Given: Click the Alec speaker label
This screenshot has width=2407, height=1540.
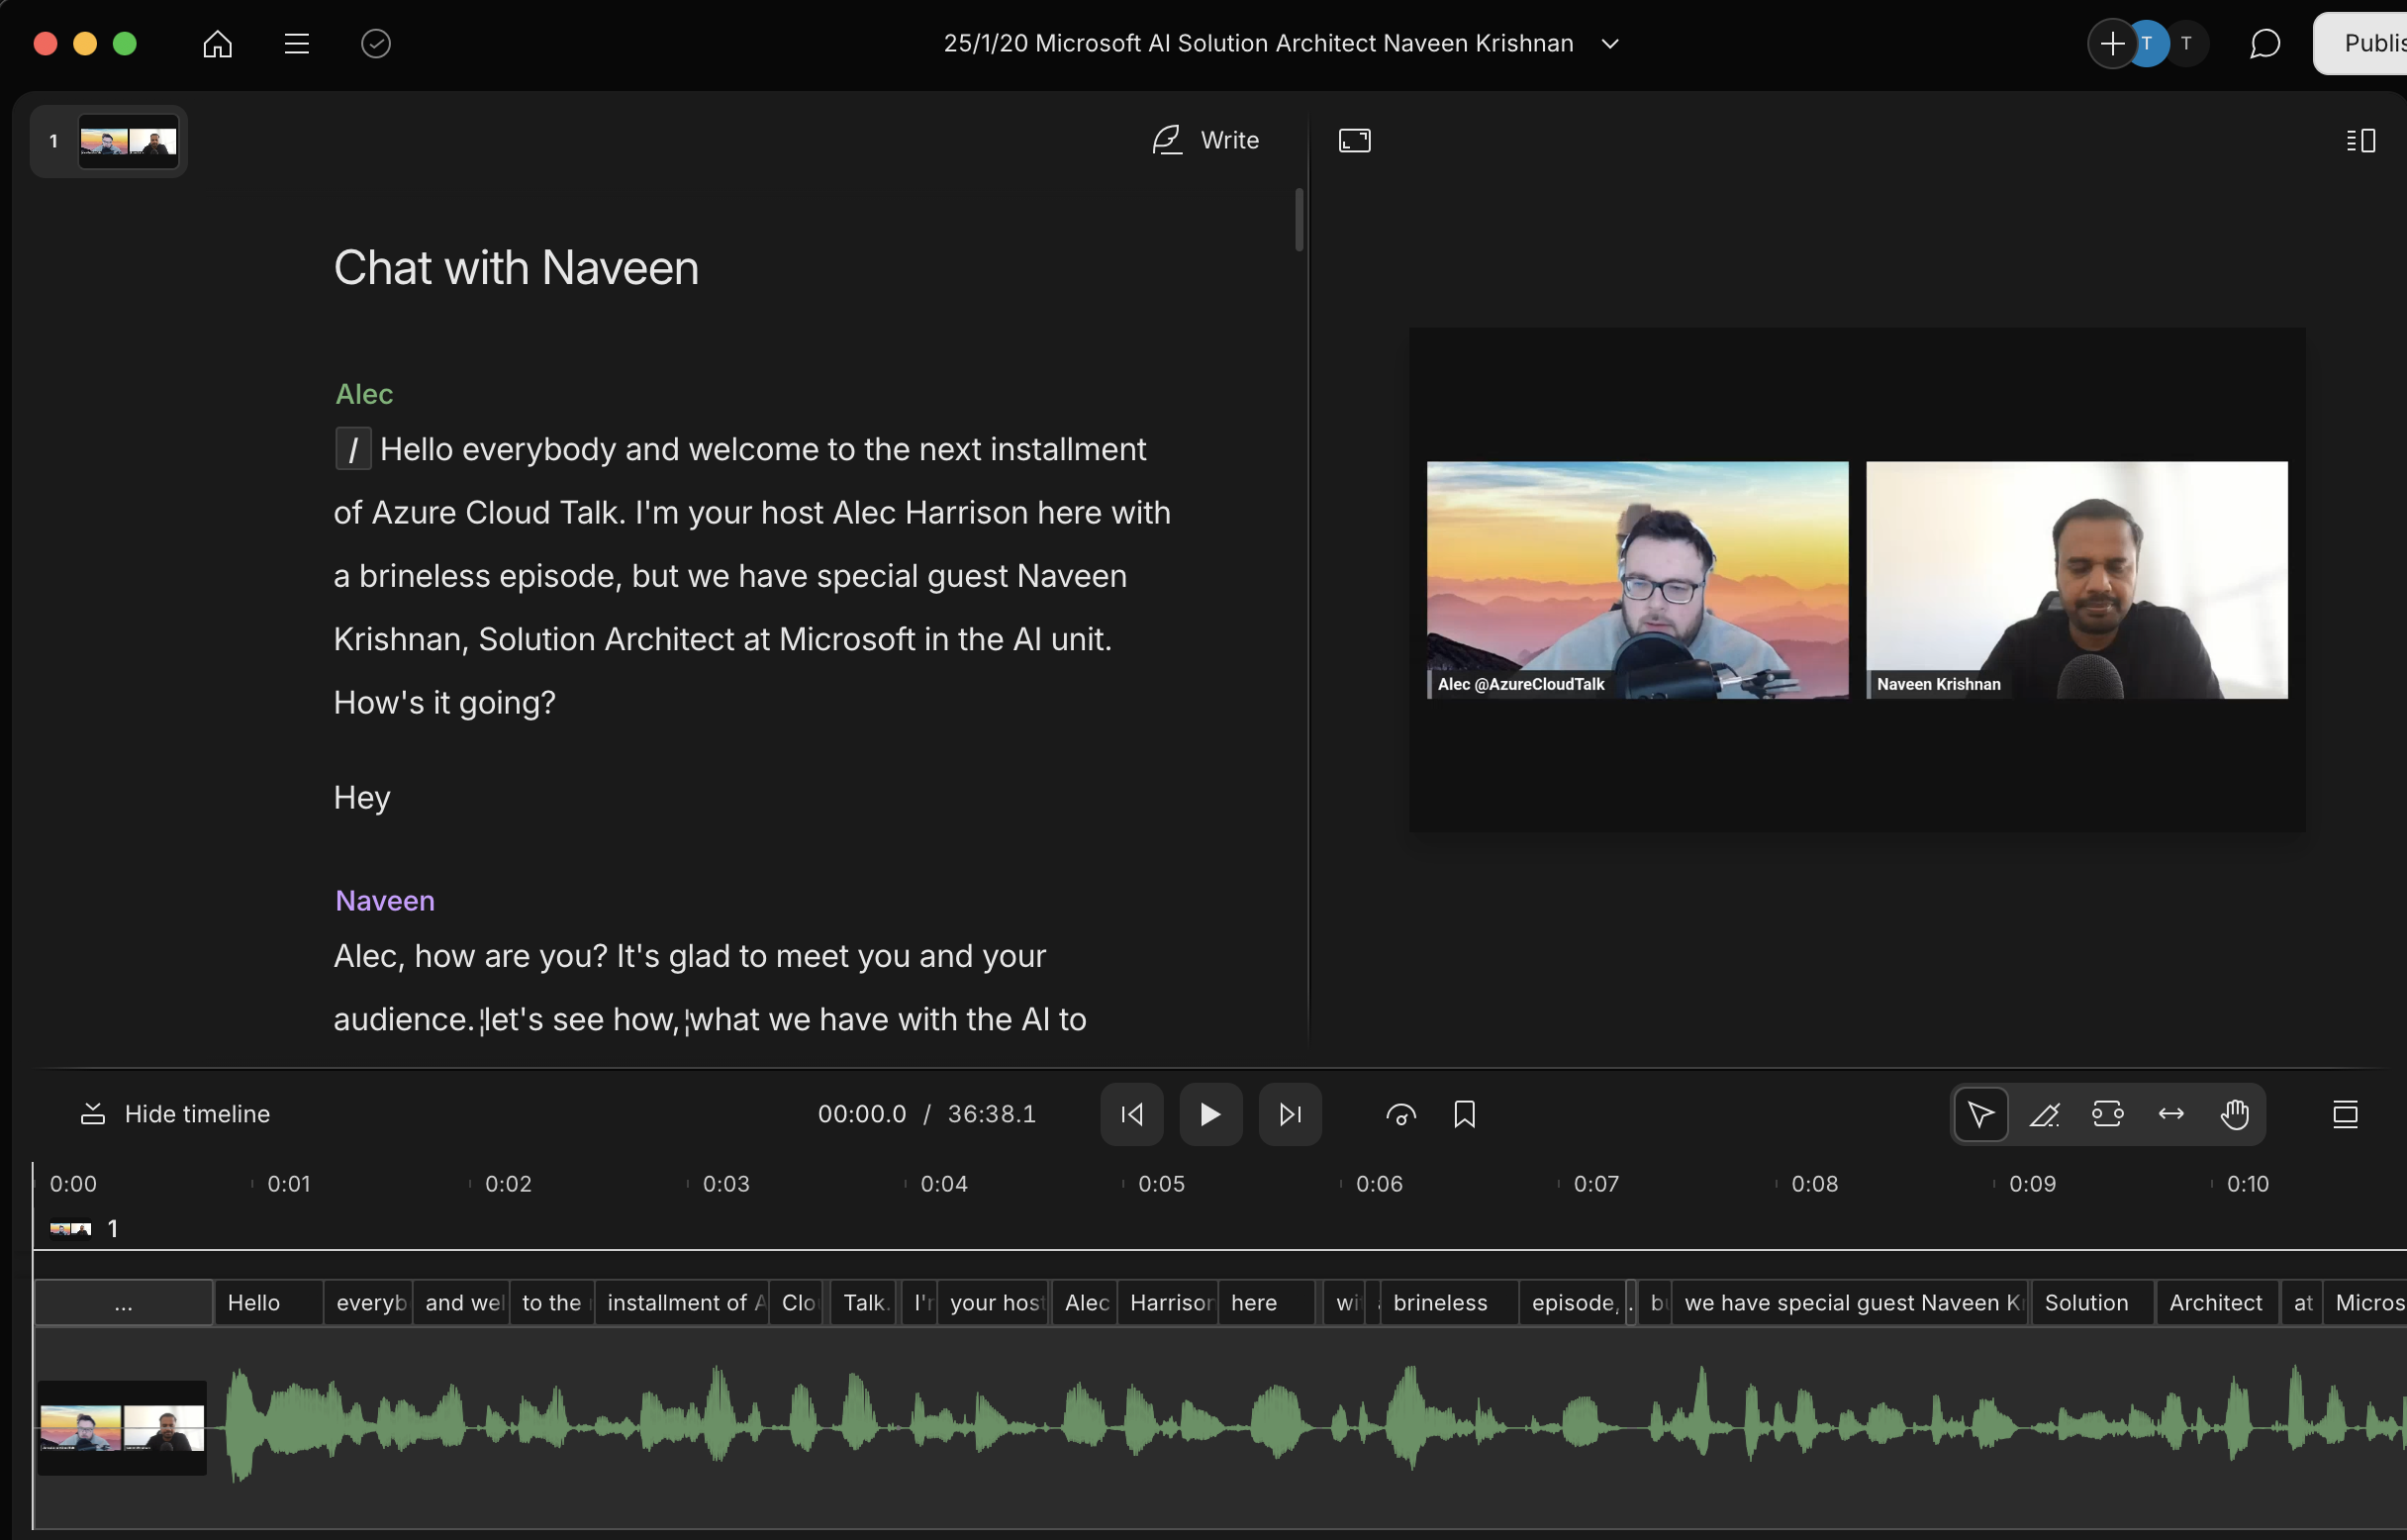Looking at the screenshot, I should click(364, 394).
